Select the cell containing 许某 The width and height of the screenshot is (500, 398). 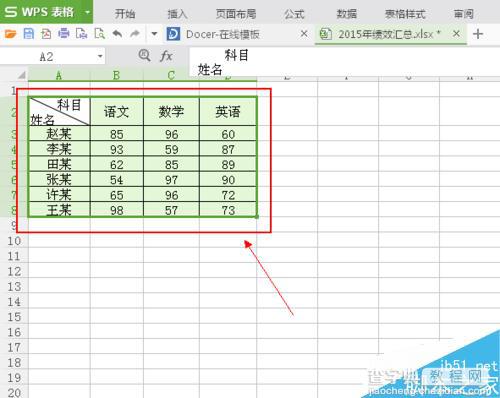pyautogui.click(x=59, y=194)
